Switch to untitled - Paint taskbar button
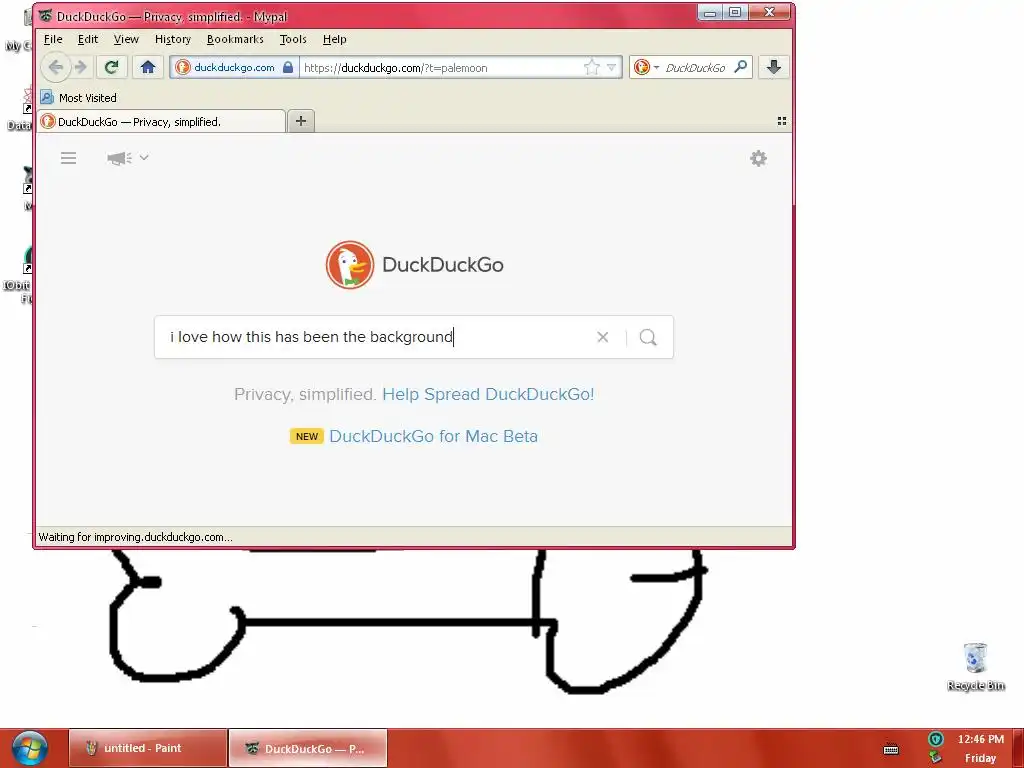The height and width of the screenshot is (768, 1024). point(148,748)
